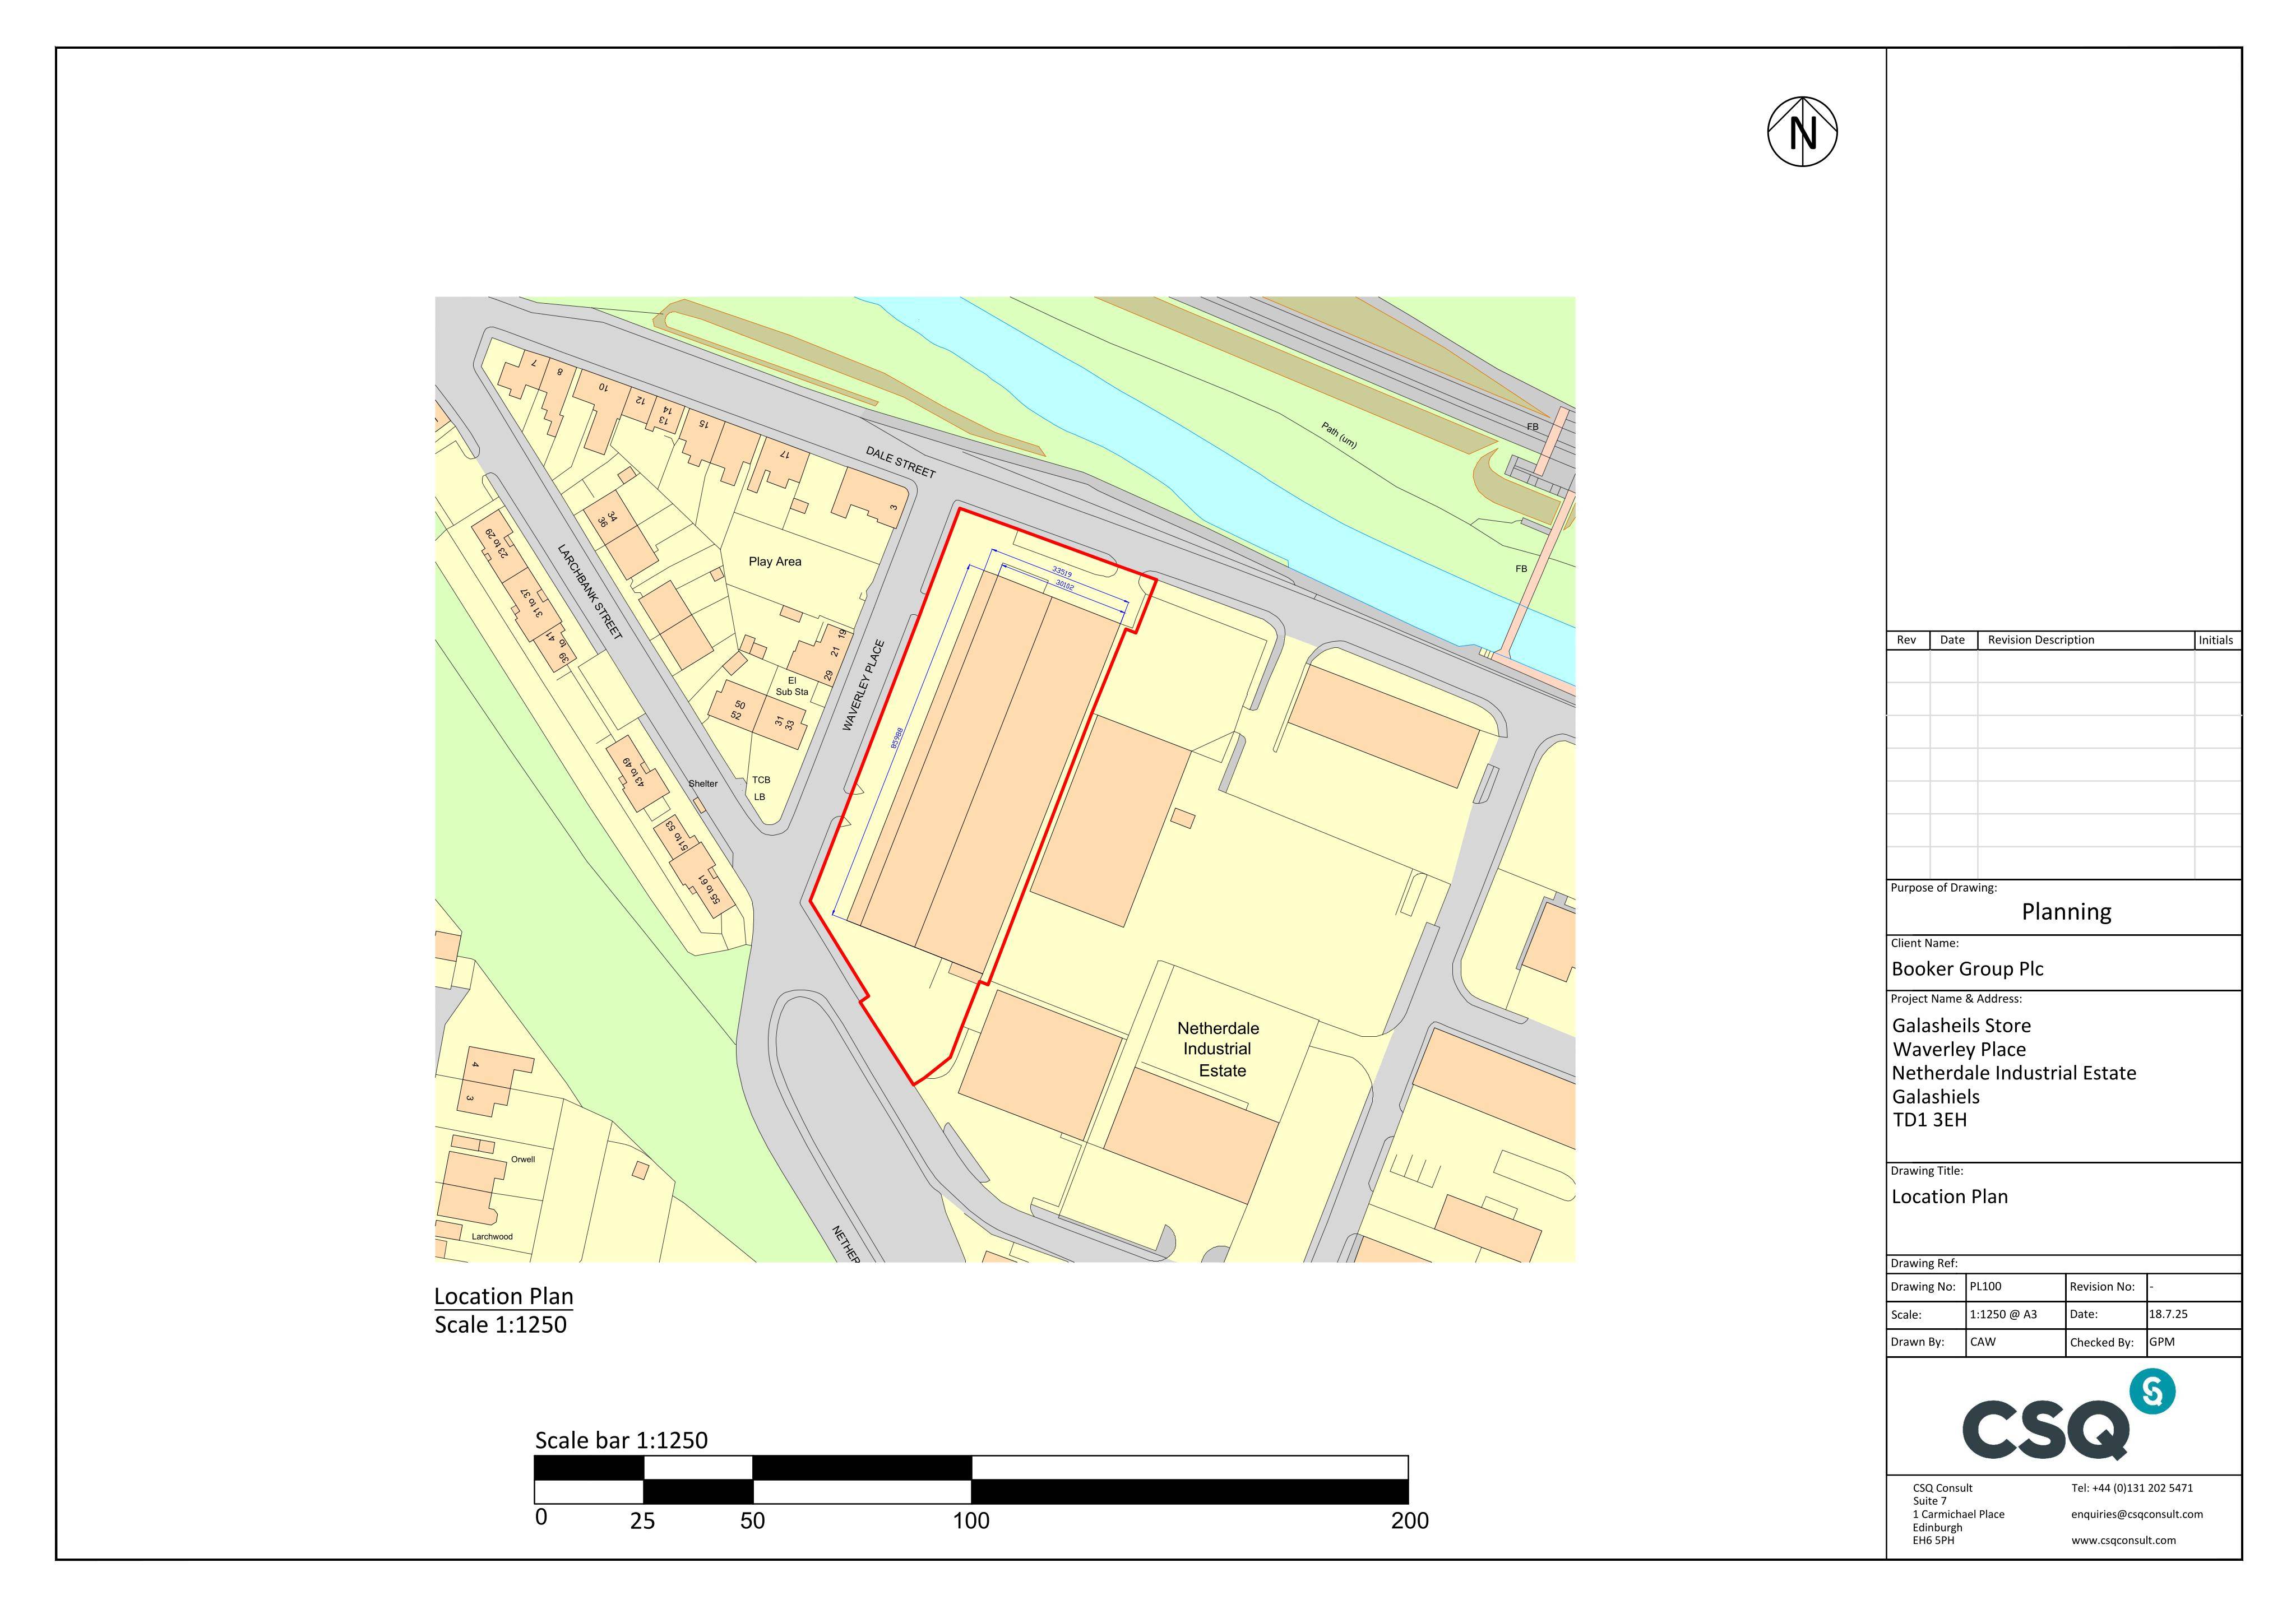Image resolution: width=2296 pixels, height=1623 pixels.
Task: Click the 'Galasheils Store' project name line
Action: click(x=1961, y=1026)
